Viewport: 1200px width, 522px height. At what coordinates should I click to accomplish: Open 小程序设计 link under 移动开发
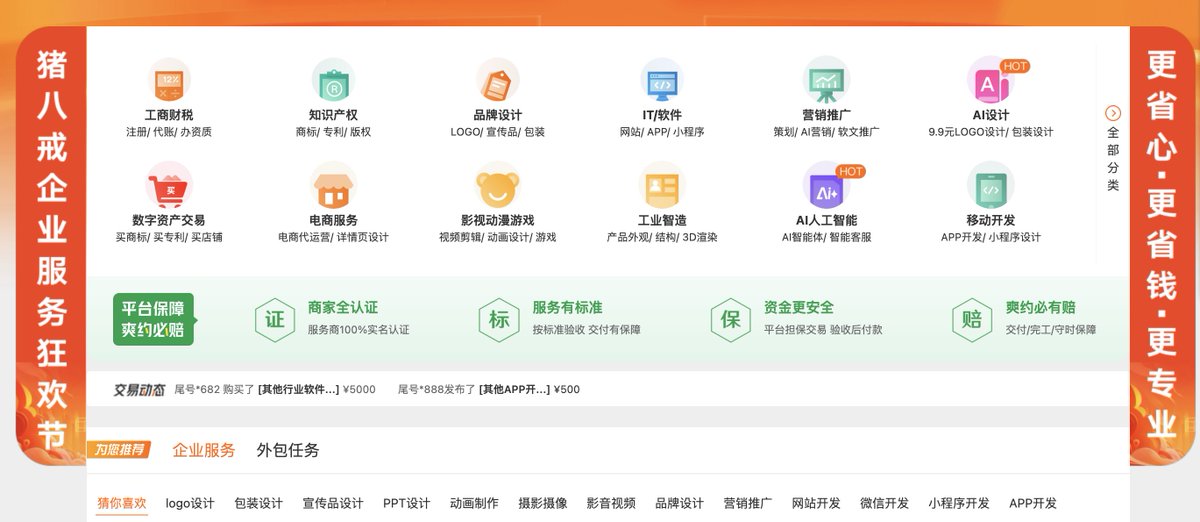1015,238
